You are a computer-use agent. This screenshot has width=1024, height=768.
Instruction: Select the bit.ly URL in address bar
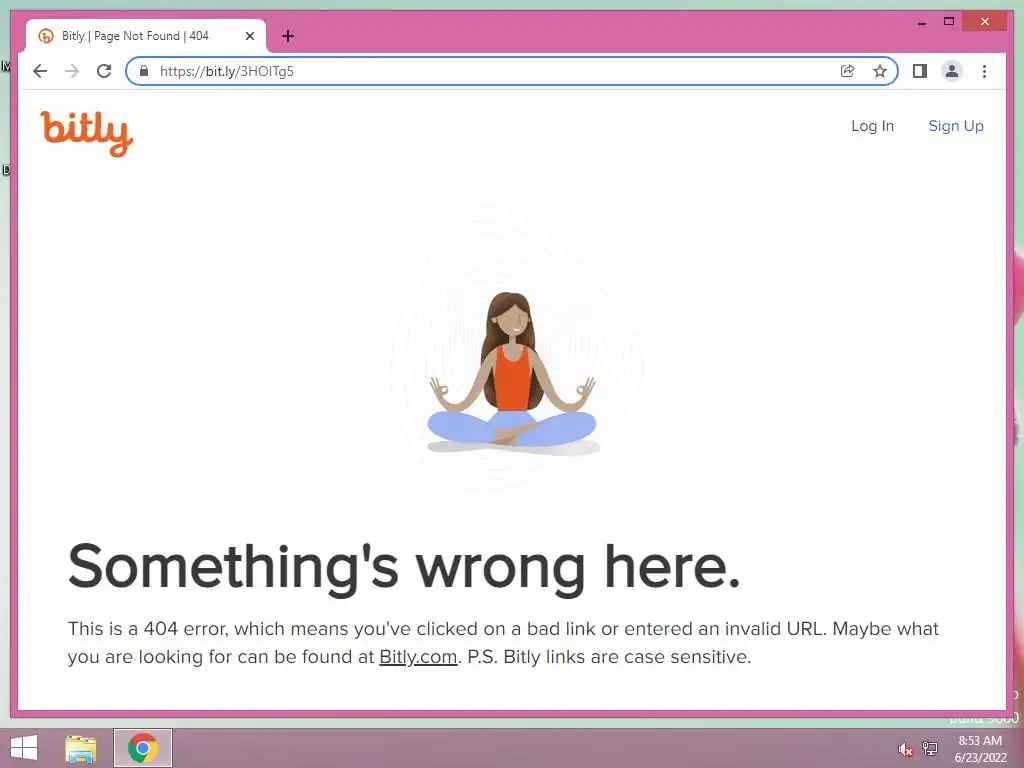[x=227, y=71]
